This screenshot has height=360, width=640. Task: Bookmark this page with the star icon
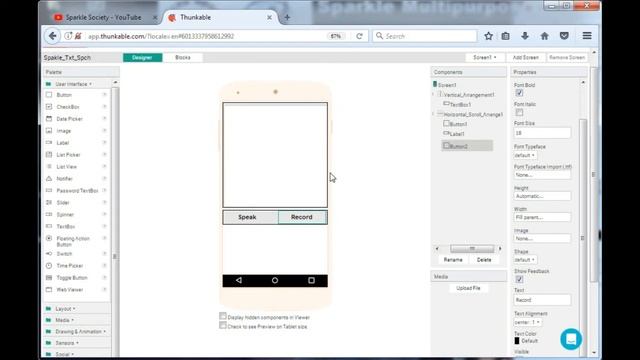489,36
